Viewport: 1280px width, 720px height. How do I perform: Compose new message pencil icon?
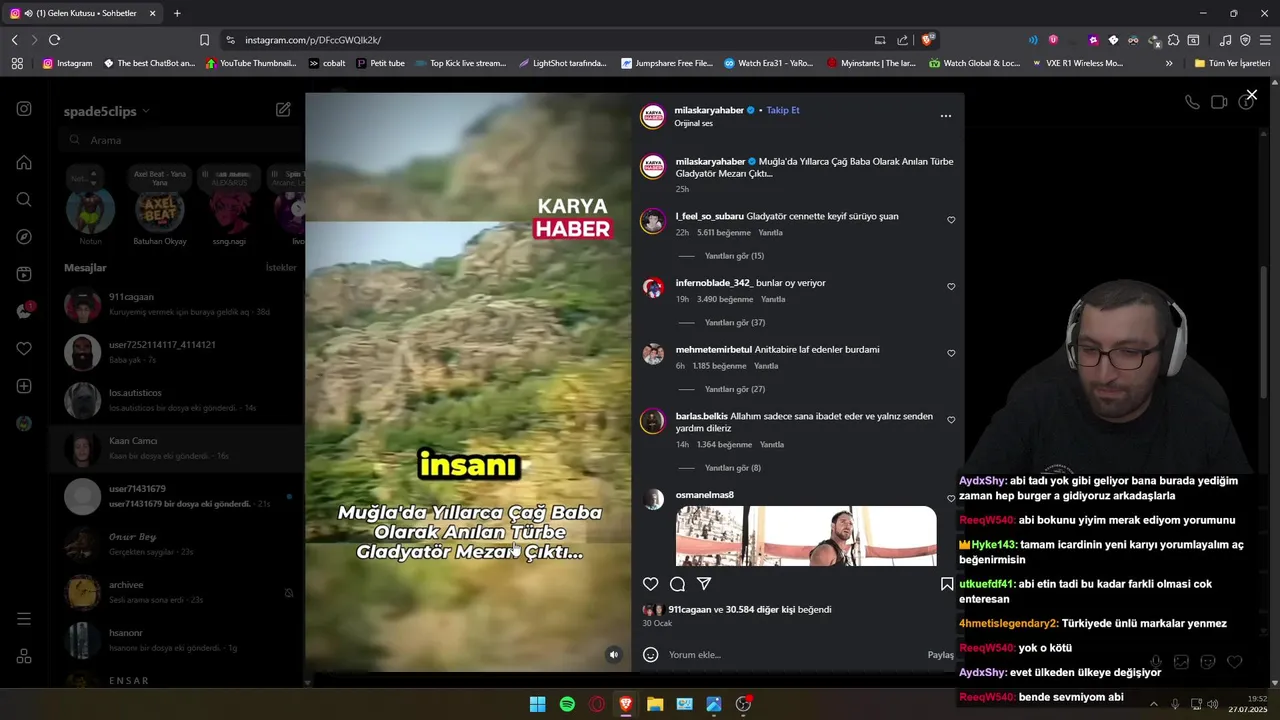(283, 110)
